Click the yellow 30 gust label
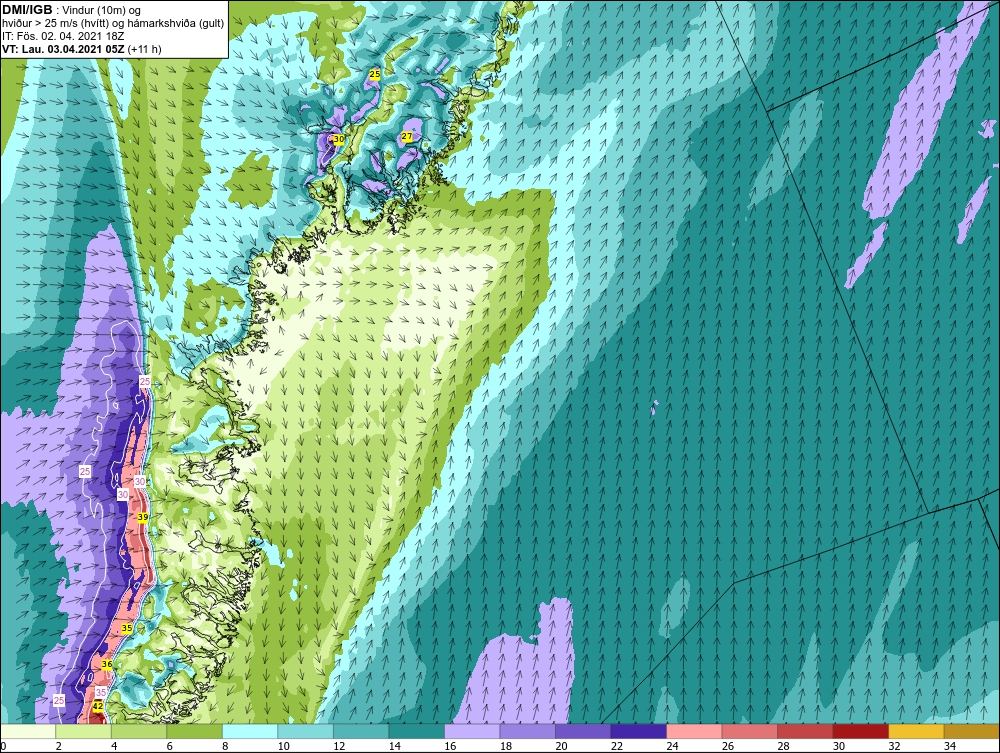1000x753 pixels. click(x=339, y=139)
